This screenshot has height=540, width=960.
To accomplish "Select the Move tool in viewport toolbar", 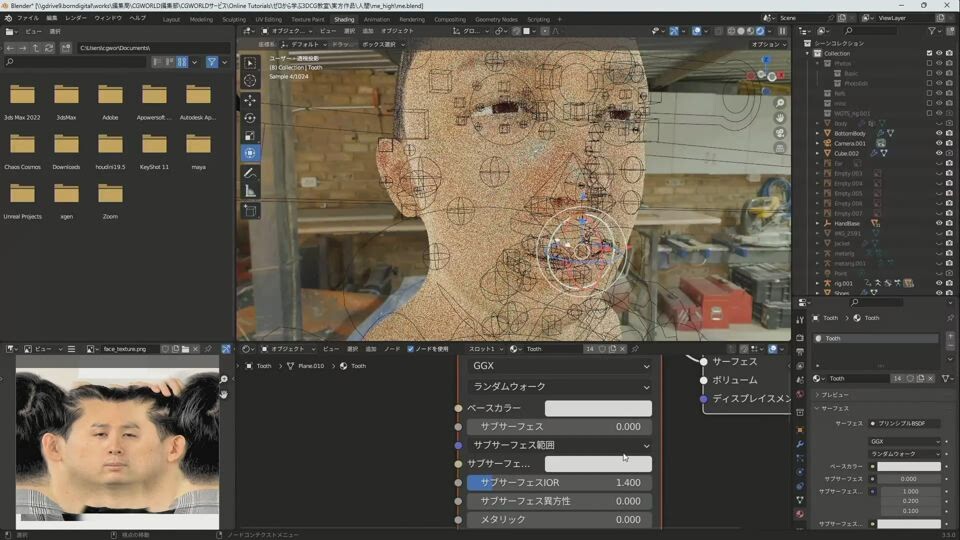I will coord(250,100).
